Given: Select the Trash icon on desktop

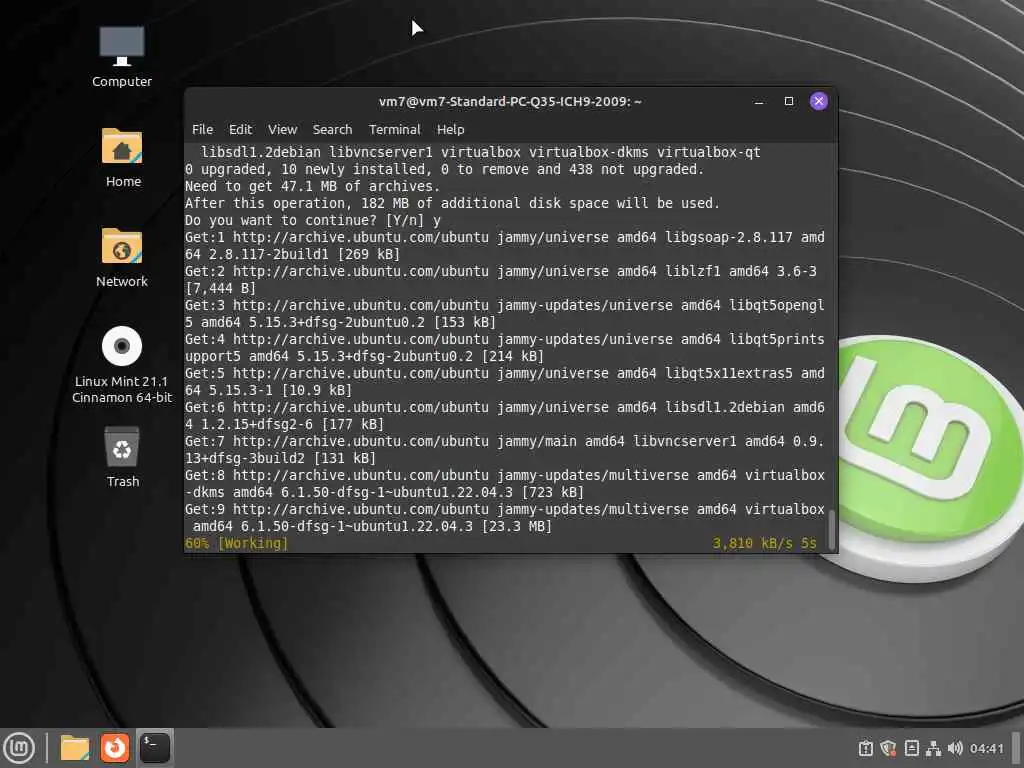Looking at the screenshot, I should coord(122,456).
